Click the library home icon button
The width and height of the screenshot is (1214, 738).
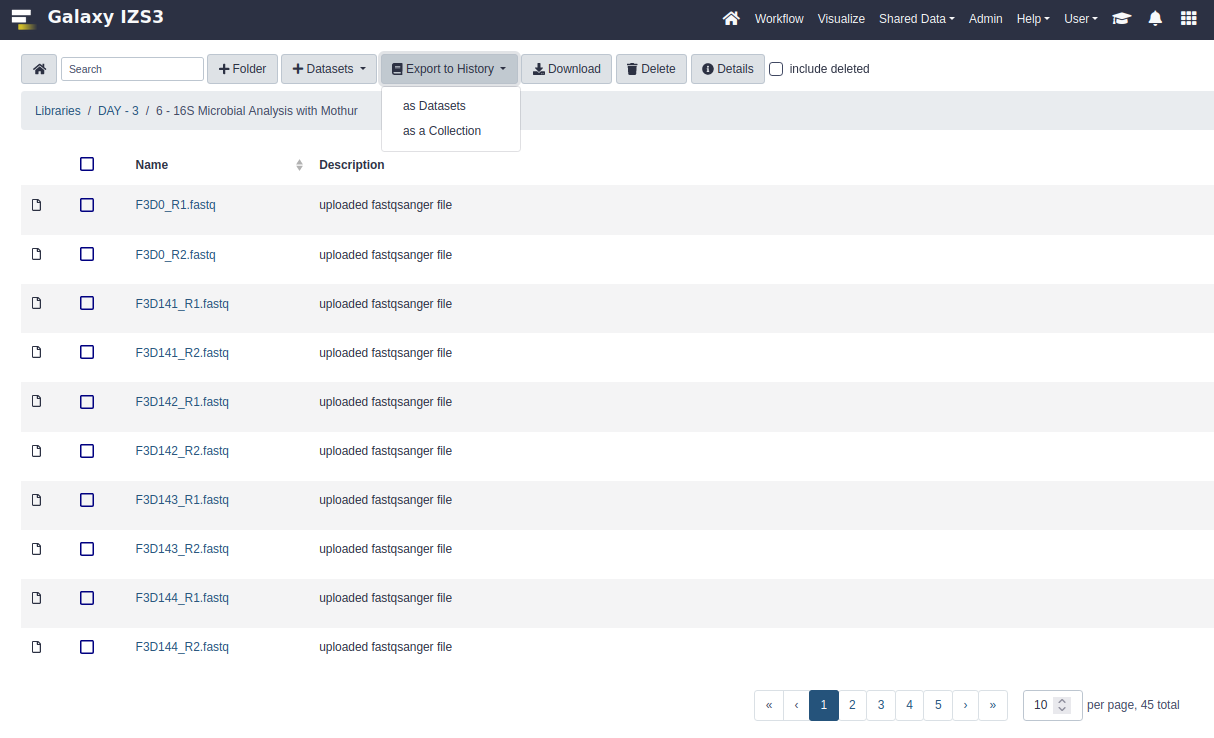[x=39, y=69]
